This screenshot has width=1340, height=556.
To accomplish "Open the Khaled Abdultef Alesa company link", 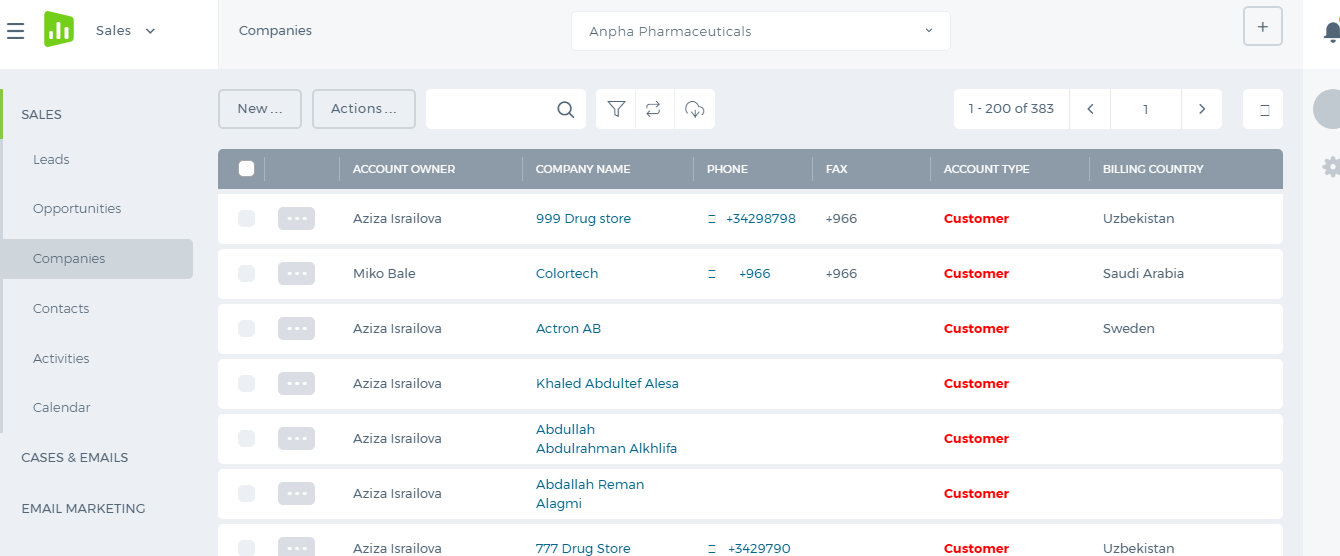I will pyautogui.click(x=607, y=383).
